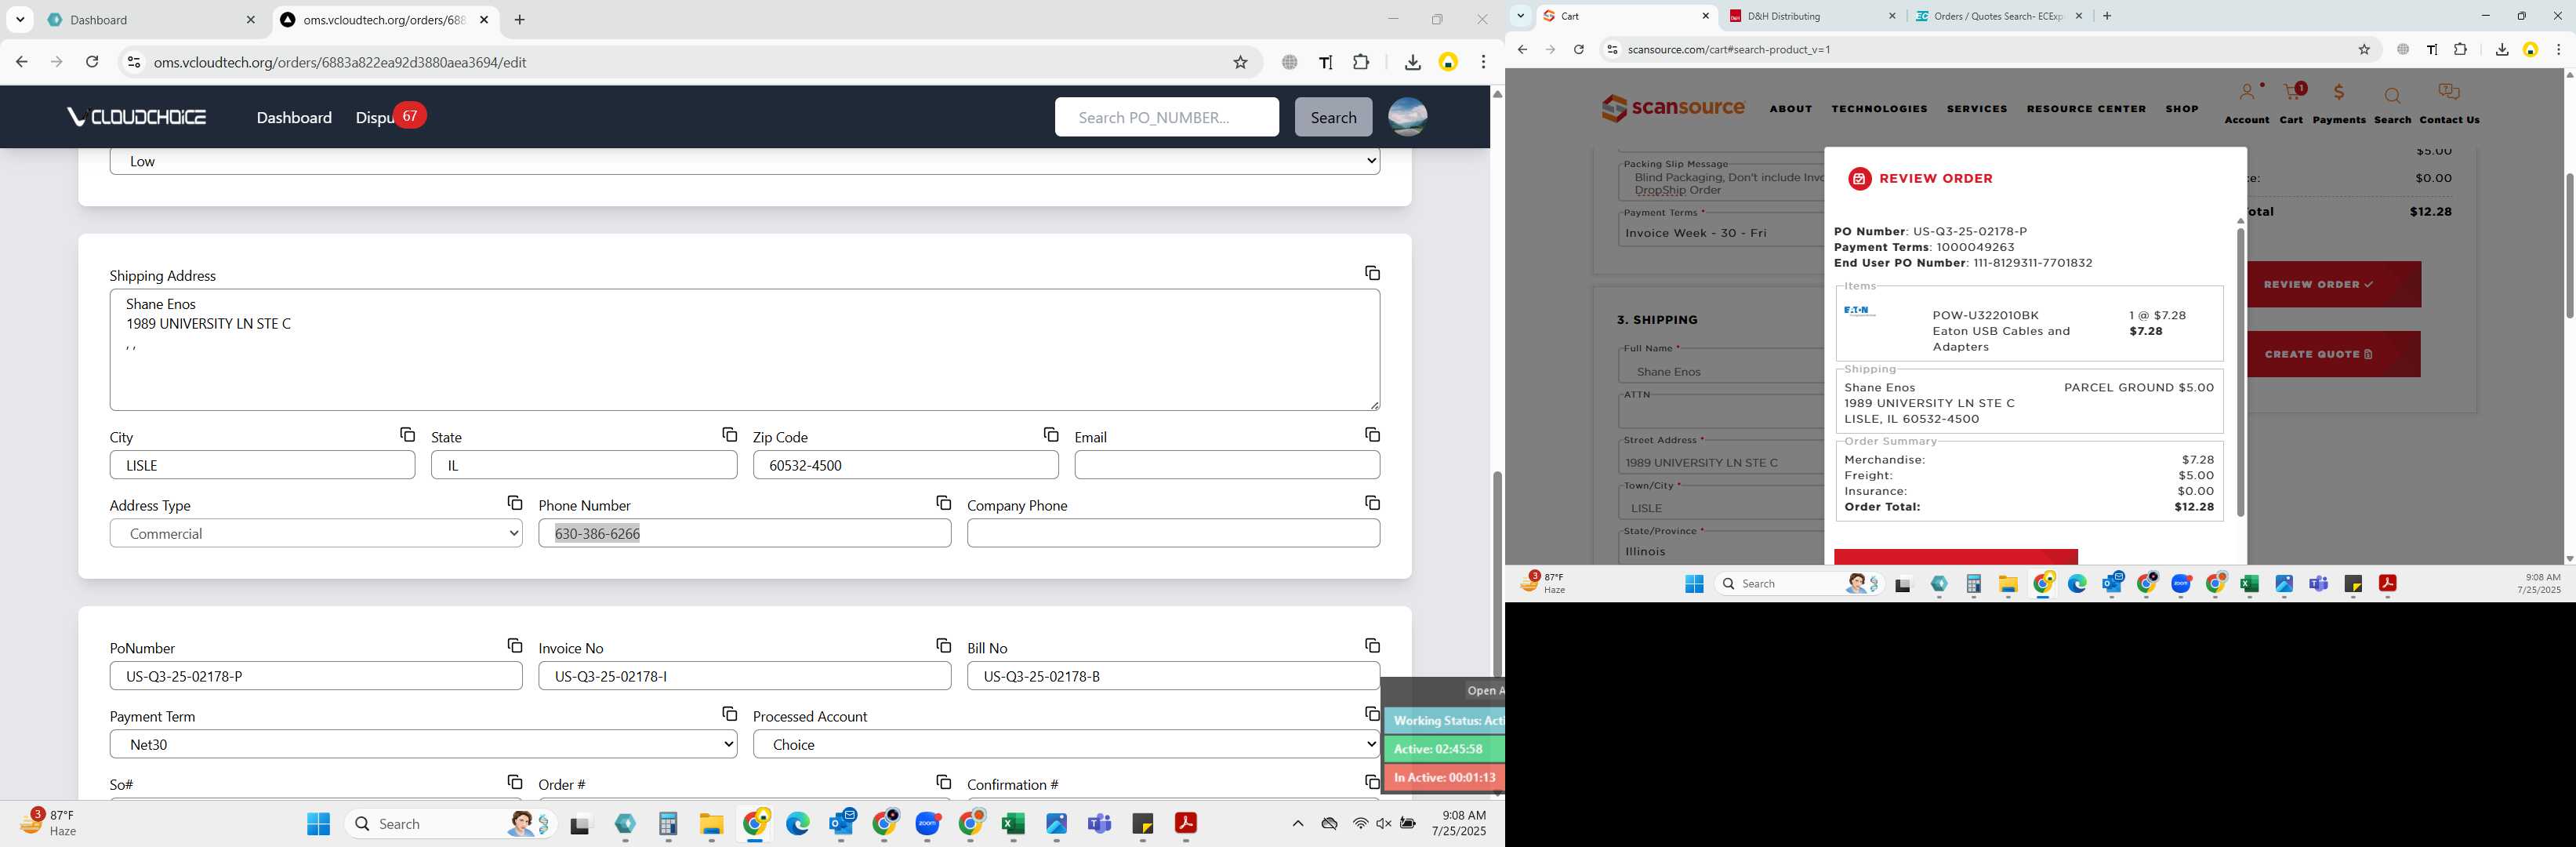Click the Email input field
Image resolution: width=2576 pixels, height=847 pixels.
(1227, 465)
